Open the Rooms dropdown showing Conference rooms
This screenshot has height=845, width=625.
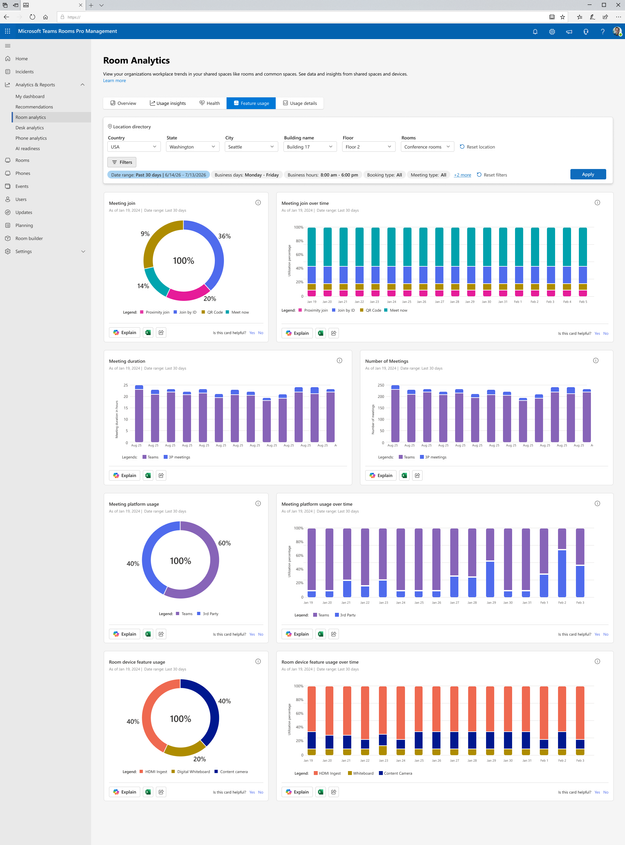pyautogui.click(x=427, y=147)
